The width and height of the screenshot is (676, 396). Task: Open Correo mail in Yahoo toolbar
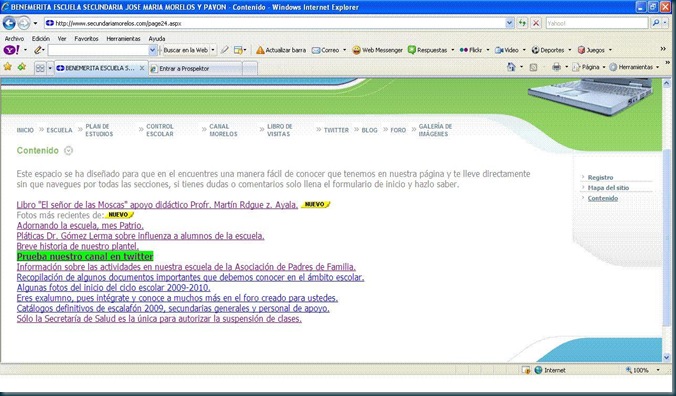(326, 50)
